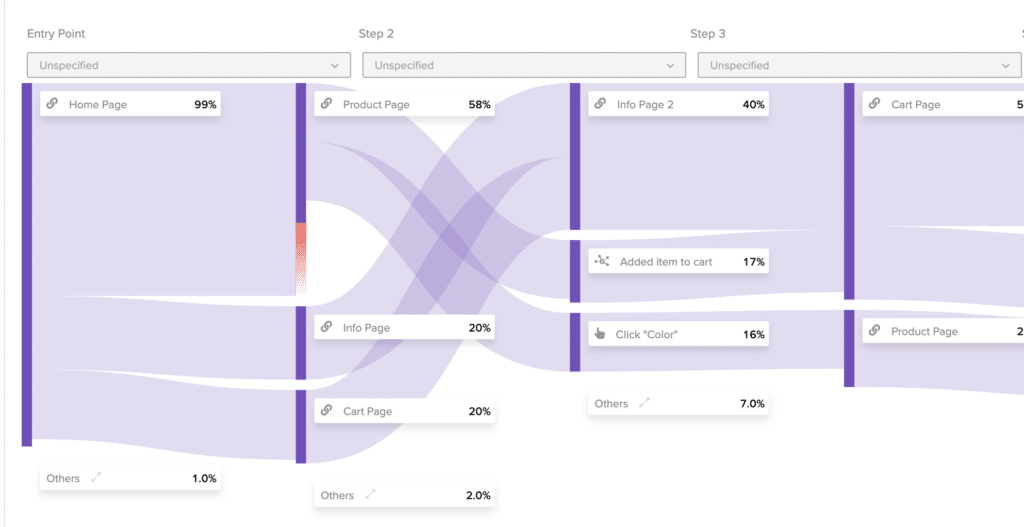Click the pointer hand icon on Click "Color"
1024x527 pixels.
pos(600,334)
